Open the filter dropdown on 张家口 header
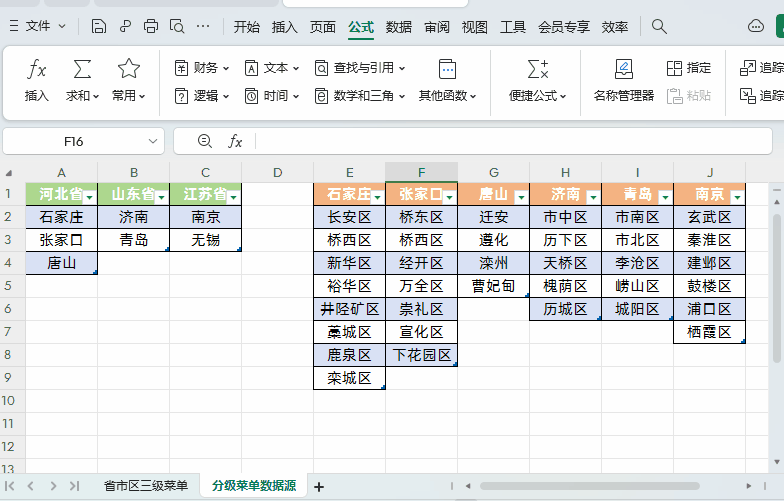Viewport: 784px width, 501px height. point(450,198)
